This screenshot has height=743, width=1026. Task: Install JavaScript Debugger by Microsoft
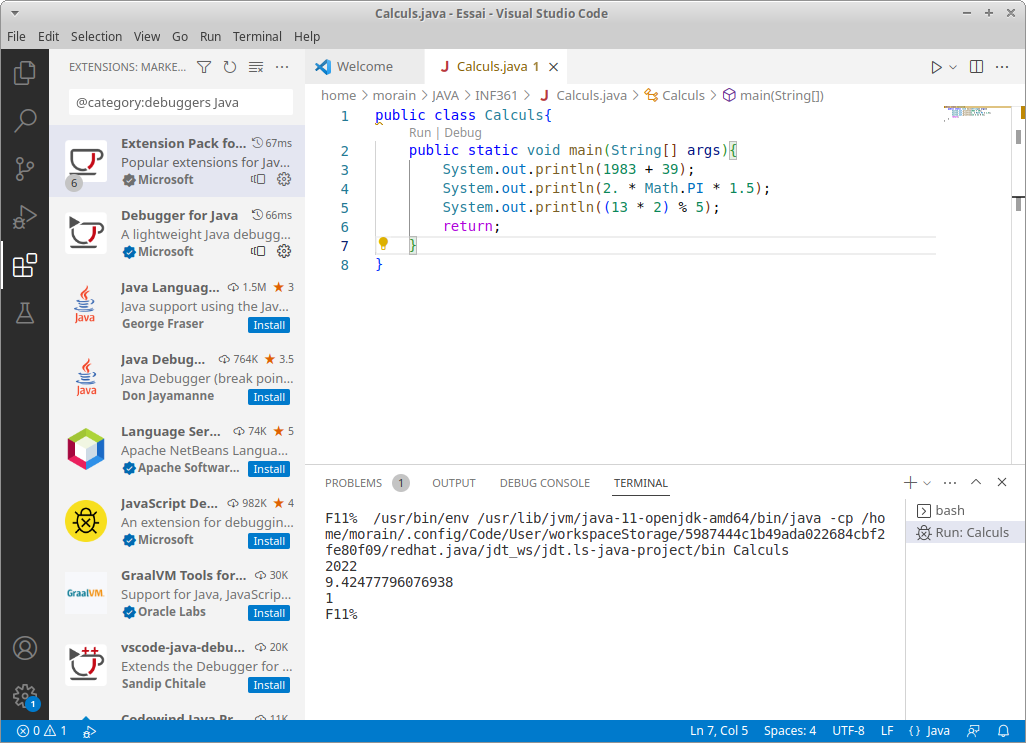pyautogui.click(x=269, y=541)
